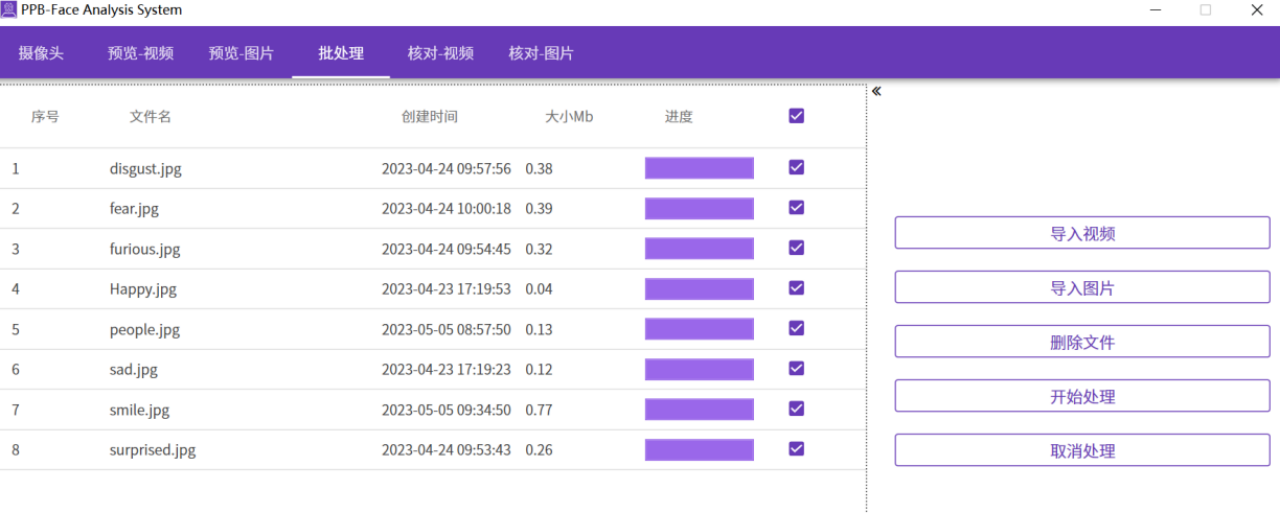
Task: Switch to the 摄像头 tab
Action: (41, 54)
